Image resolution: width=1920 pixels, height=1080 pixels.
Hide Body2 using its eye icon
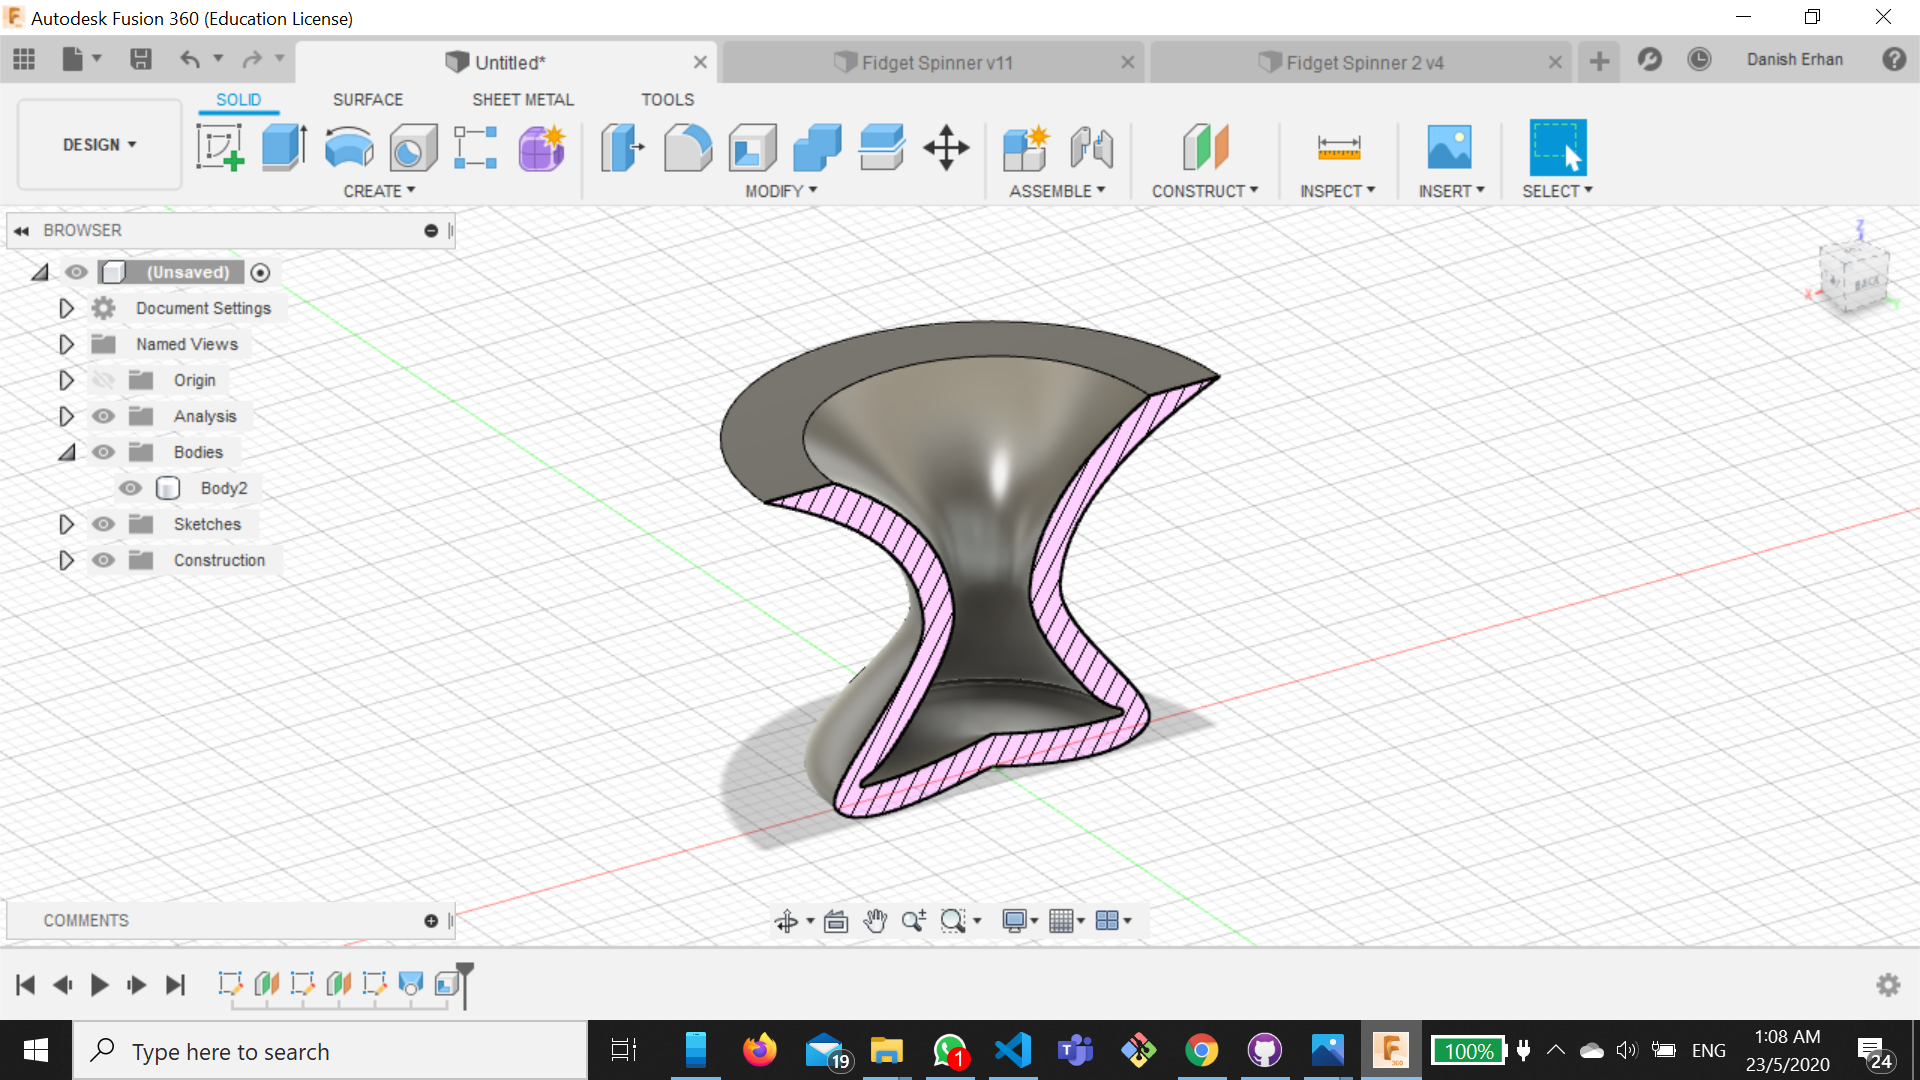click(x=130, y=488)
